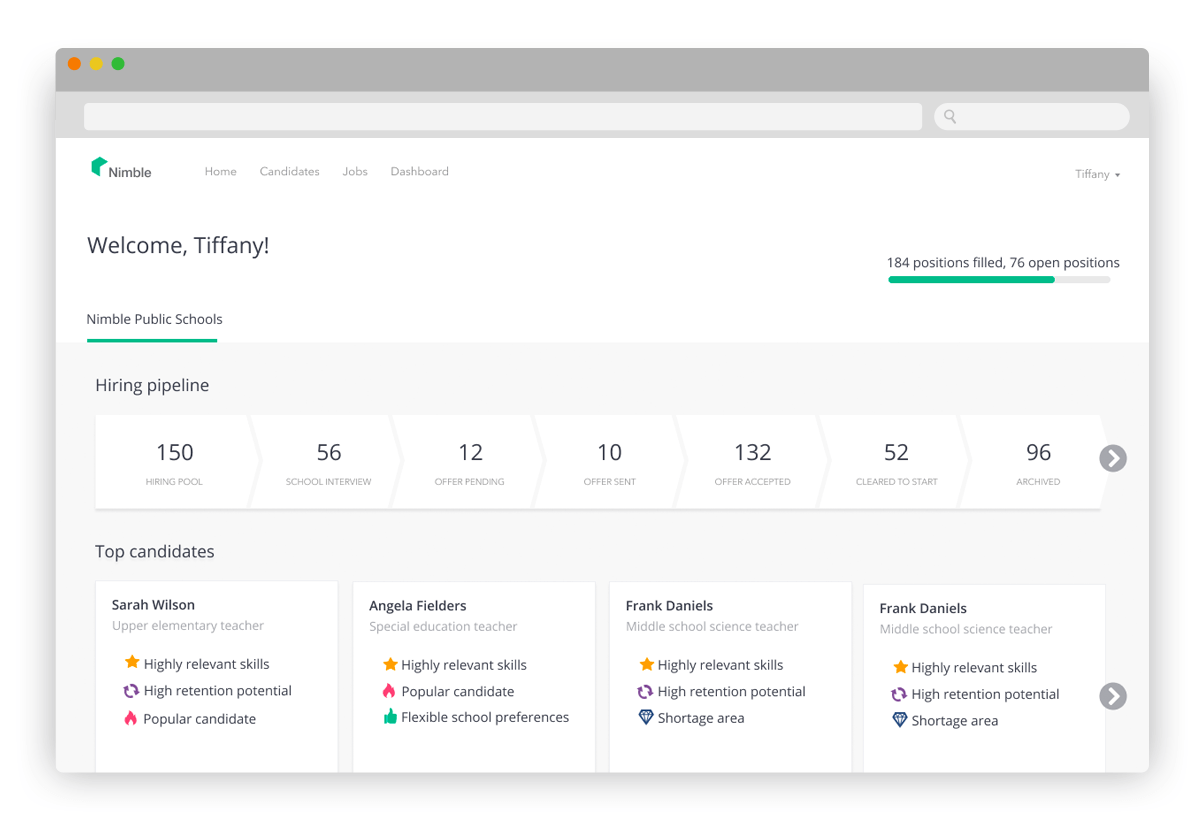Click the search magnifier icon in browser bar
This screenshot has height=837, width=1200.
click(x=950, y=117)
